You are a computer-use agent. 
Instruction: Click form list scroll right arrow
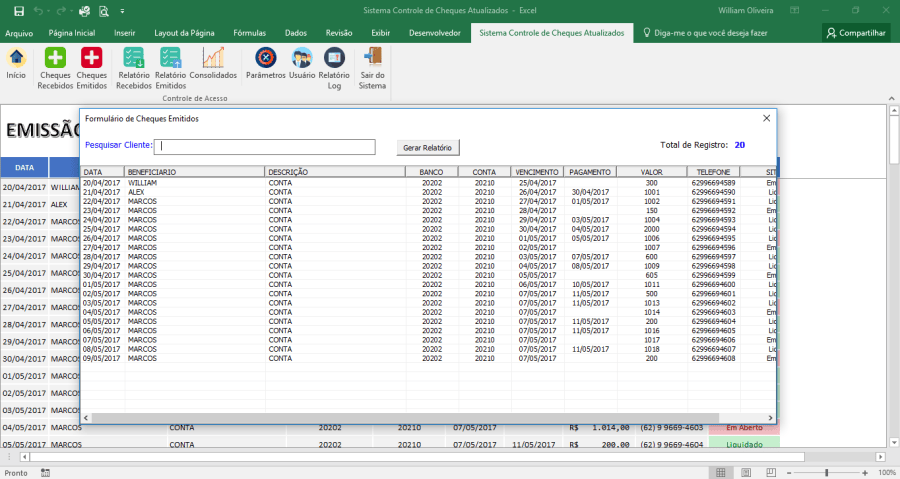(x=770, y=418)
